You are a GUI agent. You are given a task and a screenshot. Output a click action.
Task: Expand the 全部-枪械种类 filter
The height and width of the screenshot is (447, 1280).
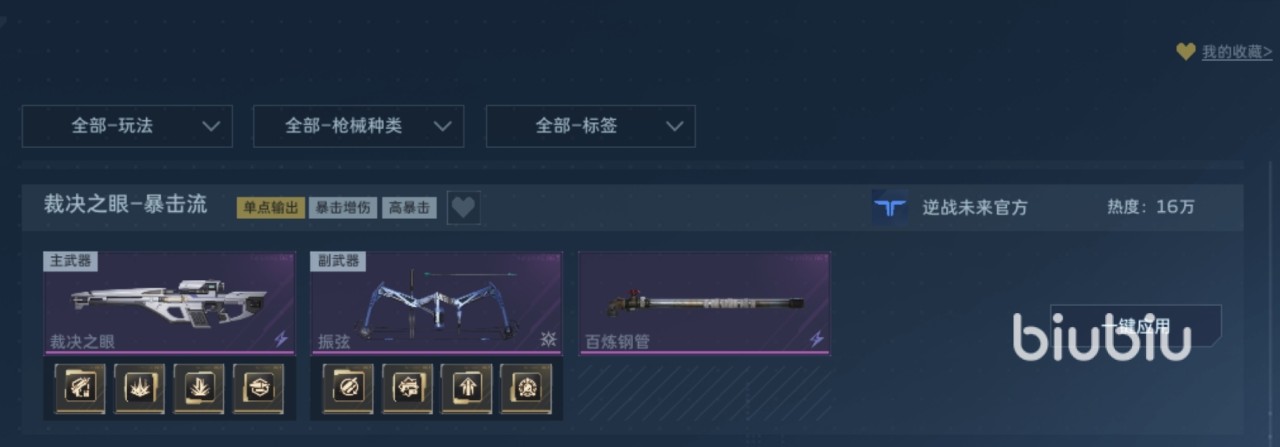click(358, 126)
